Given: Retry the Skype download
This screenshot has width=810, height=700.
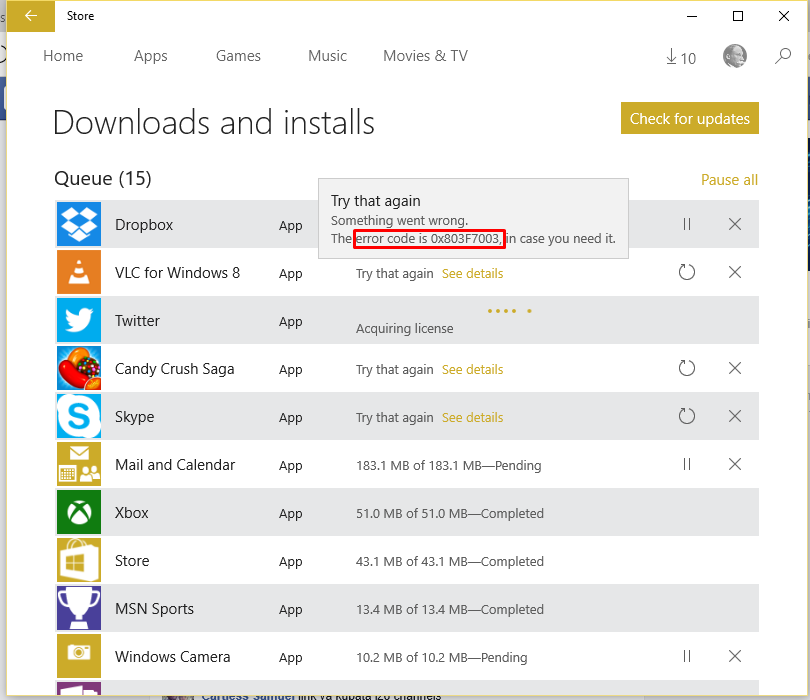Looking at the screenshot, I should click(687, 416).
